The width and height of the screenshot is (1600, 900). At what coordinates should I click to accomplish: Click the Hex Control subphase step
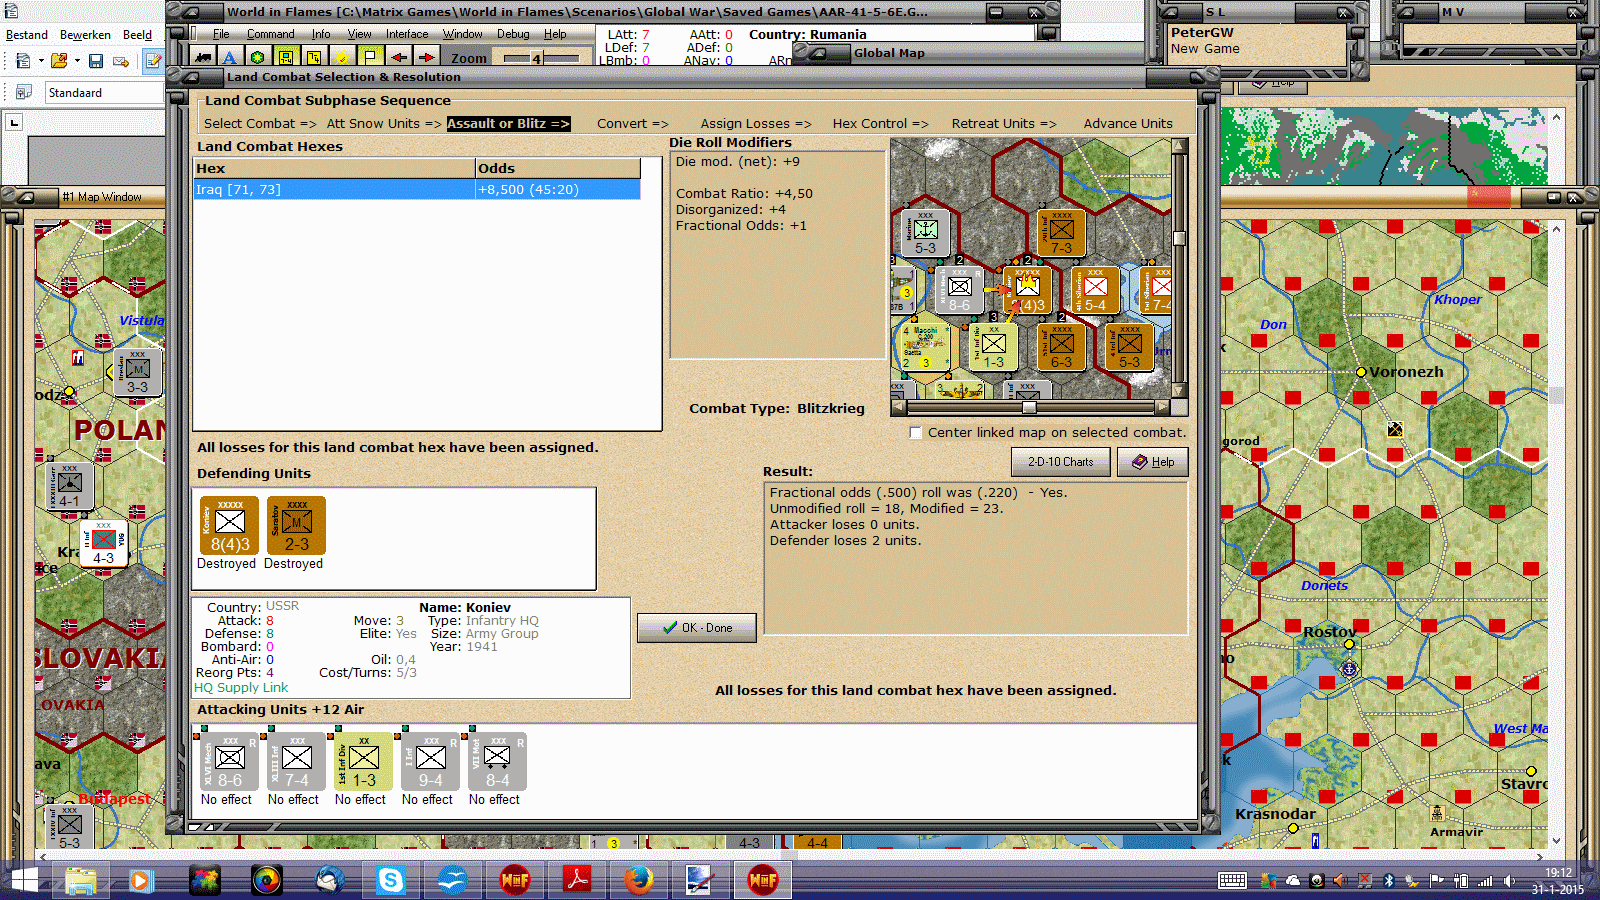click(x=880, y=124)
